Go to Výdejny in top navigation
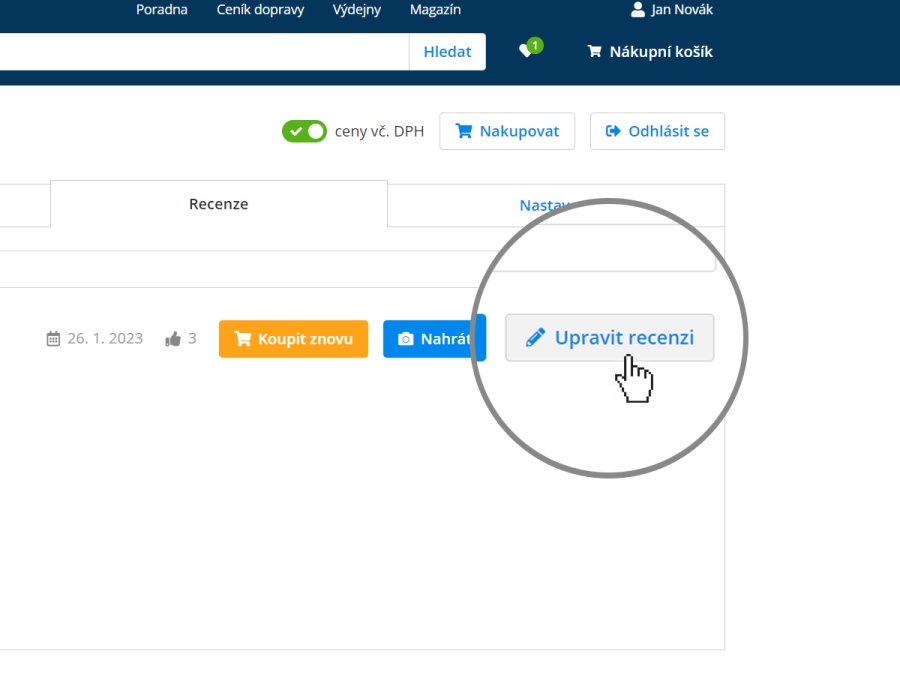Image resolution: width=900 pixels, height=675 pixels. pos(357,10)
